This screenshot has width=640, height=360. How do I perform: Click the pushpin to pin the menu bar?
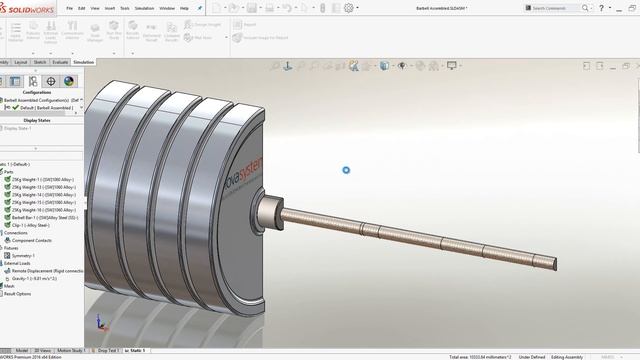pyautogui.click(x=200, y=8)
